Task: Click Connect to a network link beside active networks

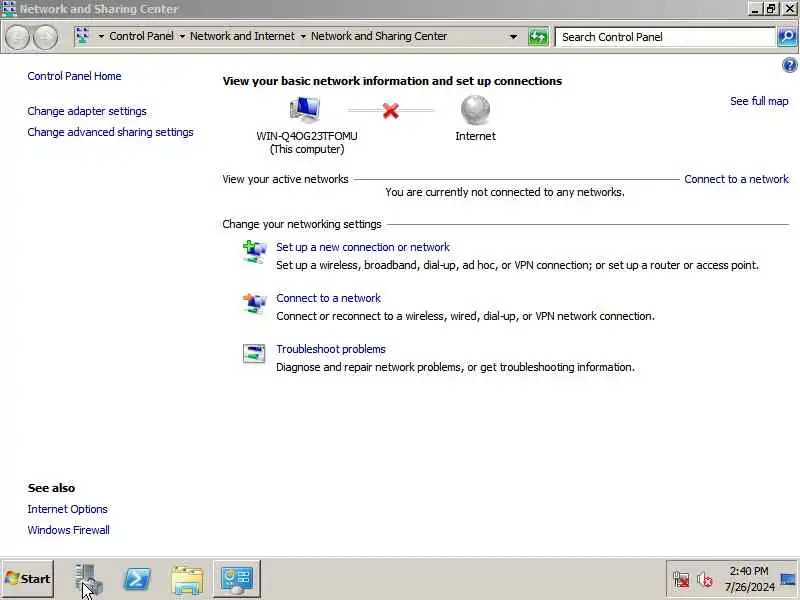Action: tap(736, 179)
